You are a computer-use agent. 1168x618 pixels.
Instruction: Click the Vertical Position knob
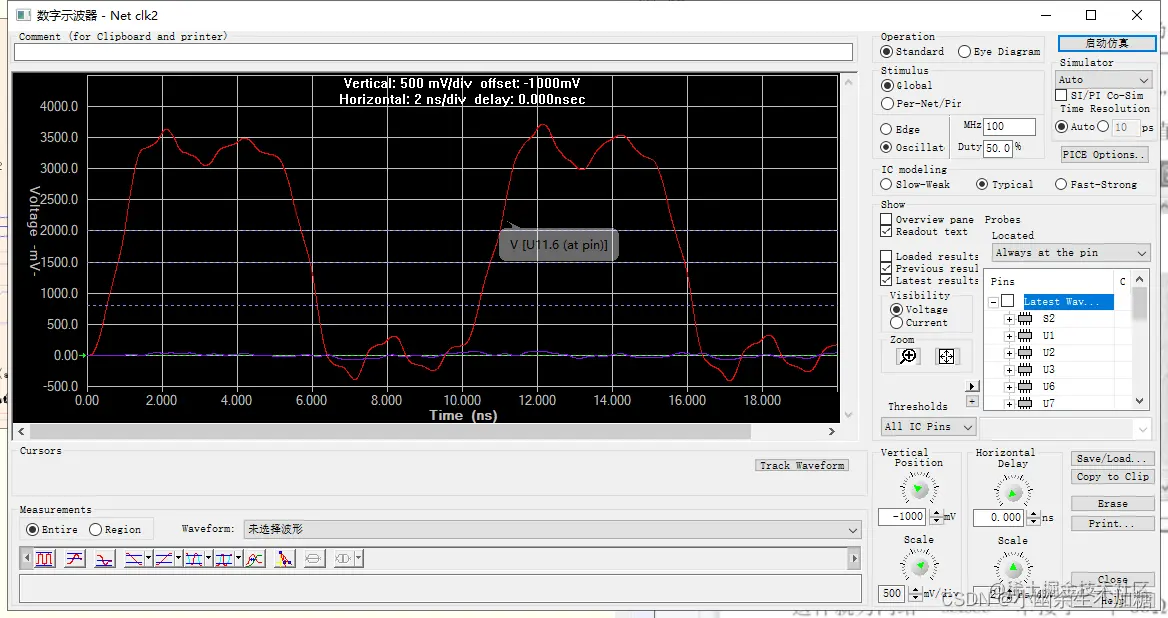(x=918, y=489)
